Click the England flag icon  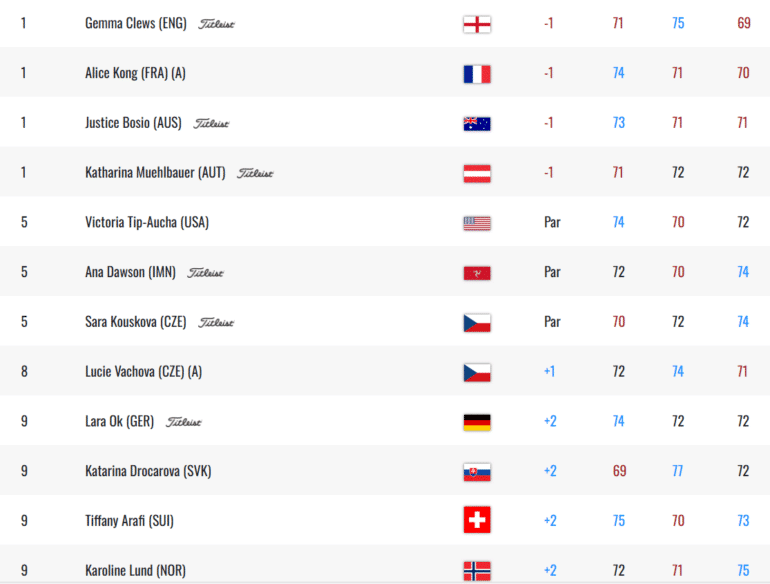pyautogui.click(x=477, y=24)
